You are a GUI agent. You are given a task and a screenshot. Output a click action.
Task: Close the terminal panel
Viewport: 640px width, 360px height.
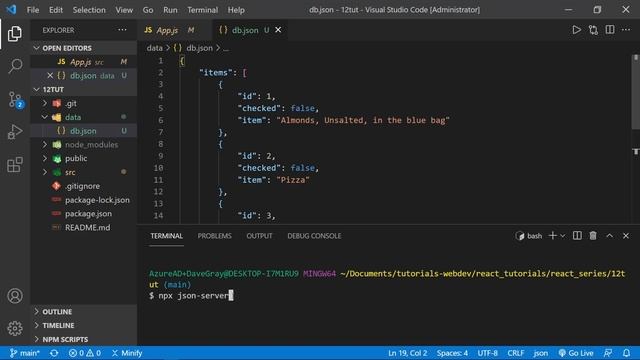point(626,236)
